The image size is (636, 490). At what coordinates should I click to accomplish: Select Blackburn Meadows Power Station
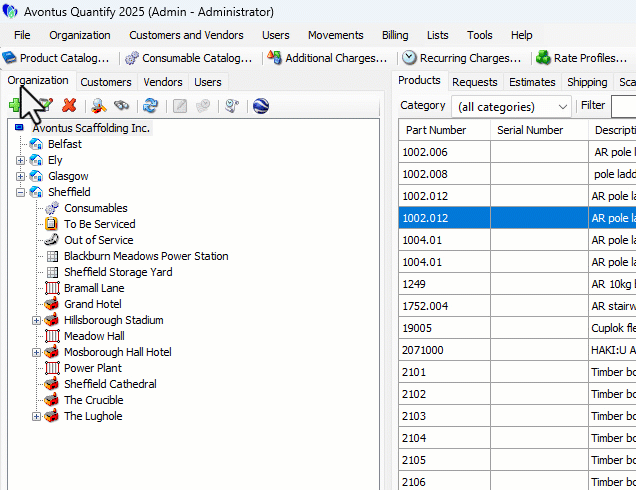click(x=146, y=256)
